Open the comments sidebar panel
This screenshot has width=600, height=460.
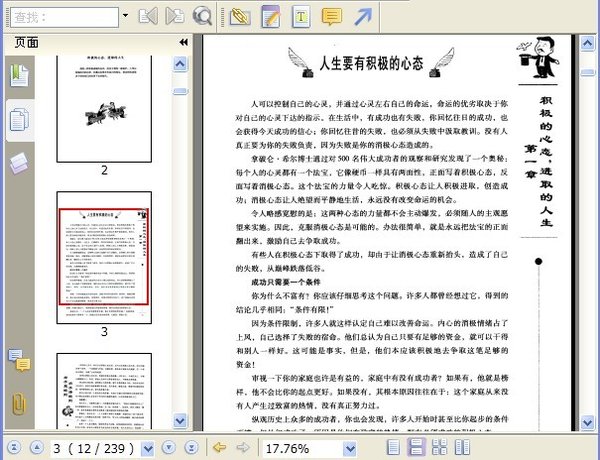[x=19, y=360]
